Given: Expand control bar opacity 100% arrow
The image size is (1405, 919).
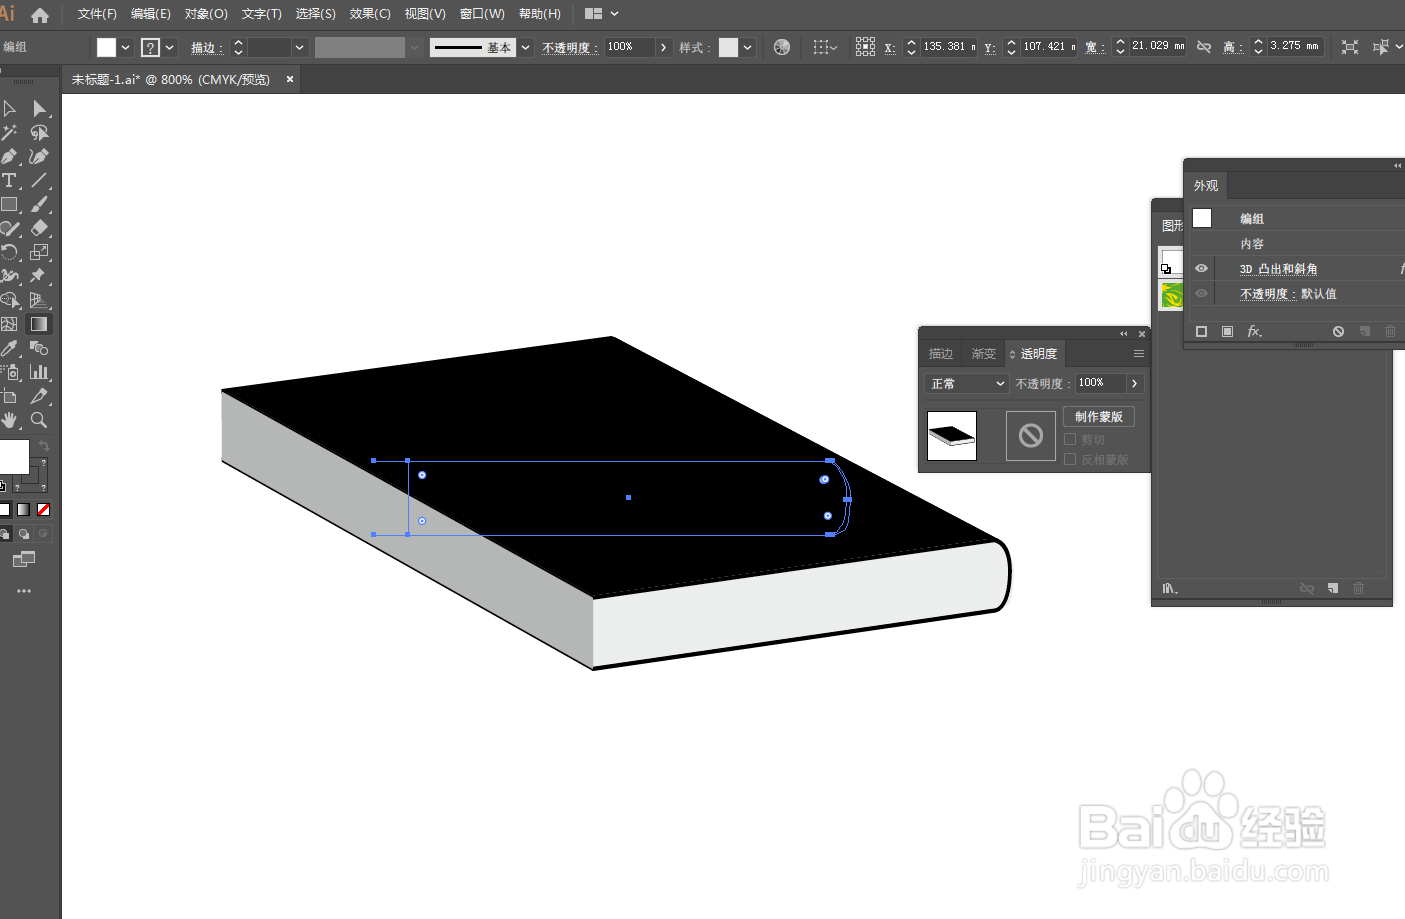Looking at the screenshot, I should [663, 47].
